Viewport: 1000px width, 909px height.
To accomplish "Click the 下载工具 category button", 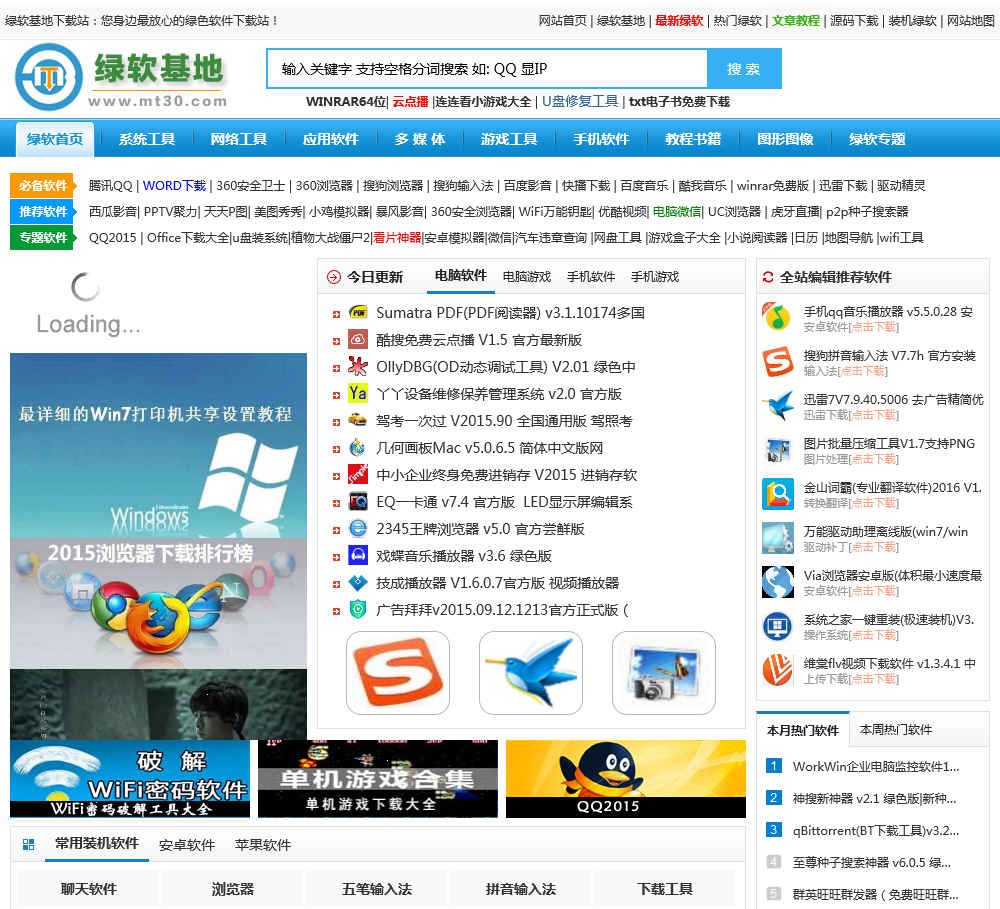I will point(665,889).
